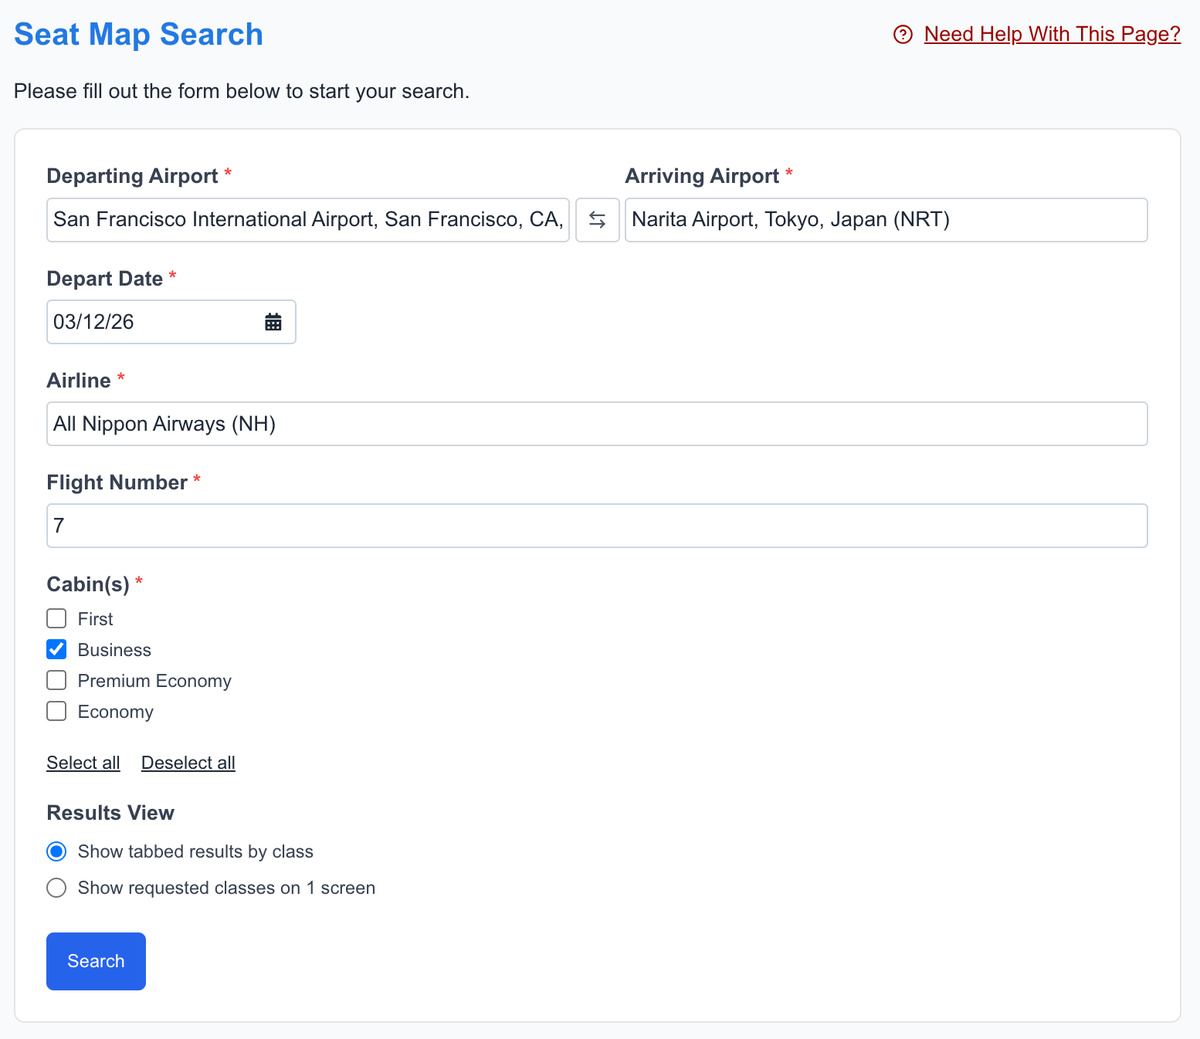Open the 'Need Help With This Page?' link
Viewport: 1200px width, 1039px height.
point(1051,33)
